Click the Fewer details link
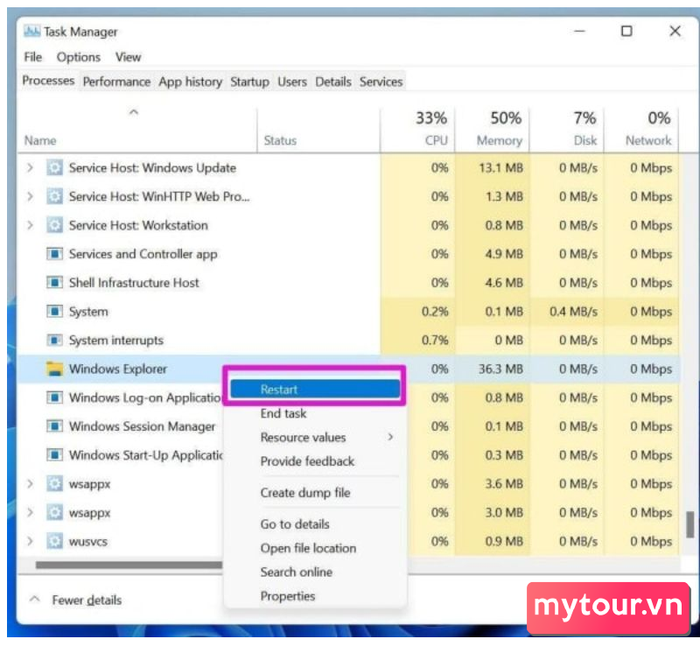700x648 pixels. pos(87,600)
